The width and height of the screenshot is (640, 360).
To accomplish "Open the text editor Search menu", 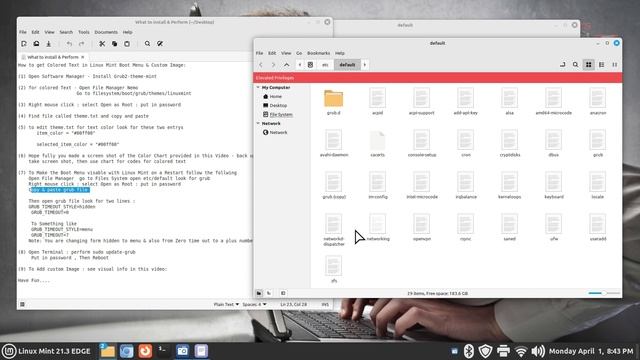I will coord(66,32).
